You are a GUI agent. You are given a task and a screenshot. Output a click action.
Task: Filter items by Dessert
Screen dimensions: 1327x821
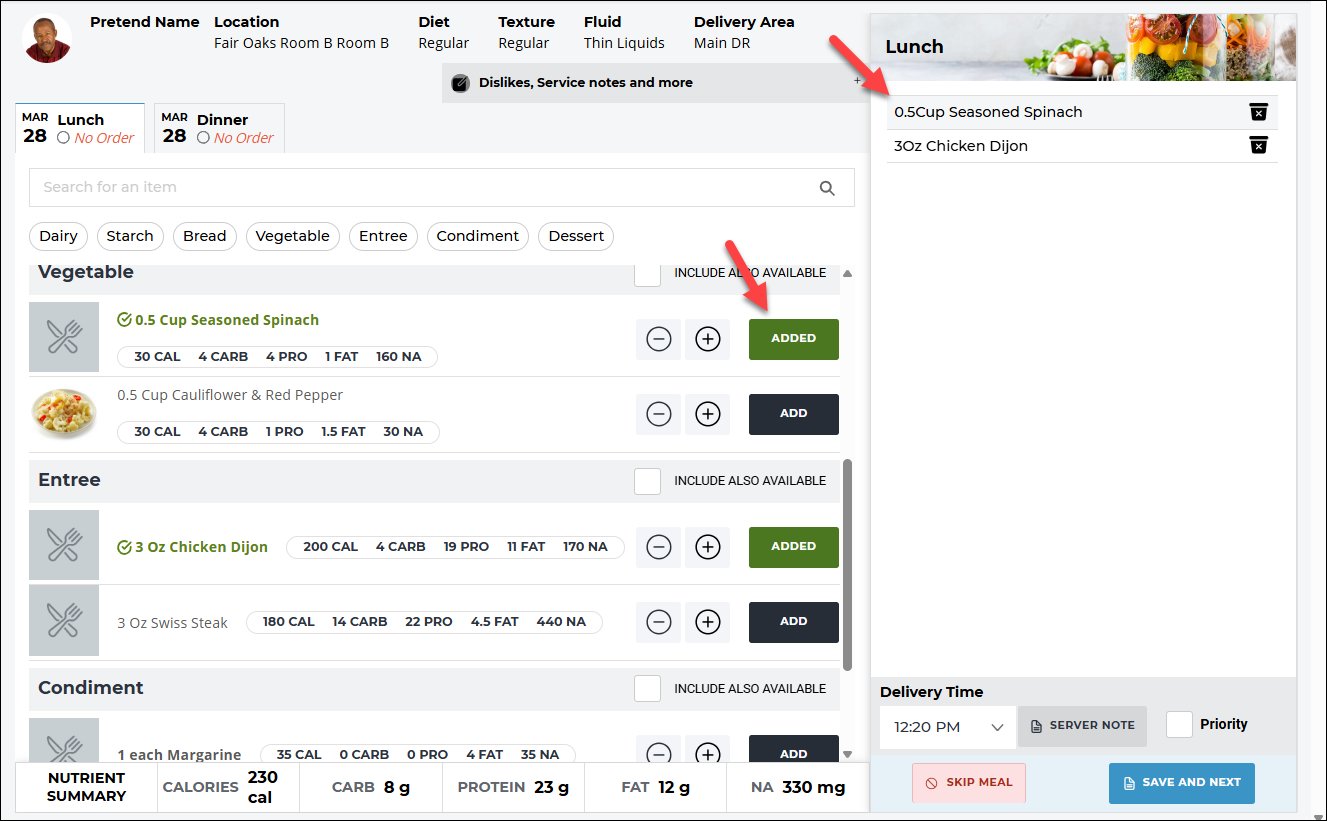[x=576, y=236]
